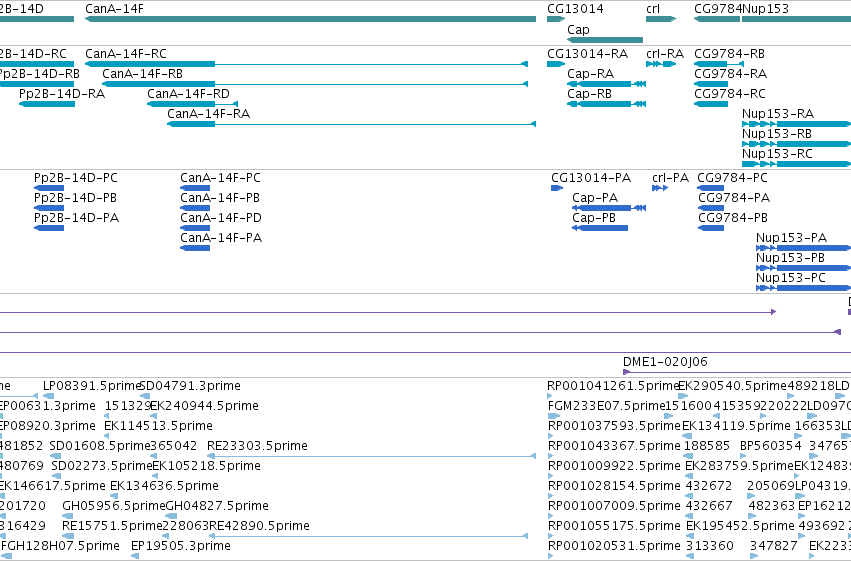Select the crl-RA transcript label

coord(665,54)
